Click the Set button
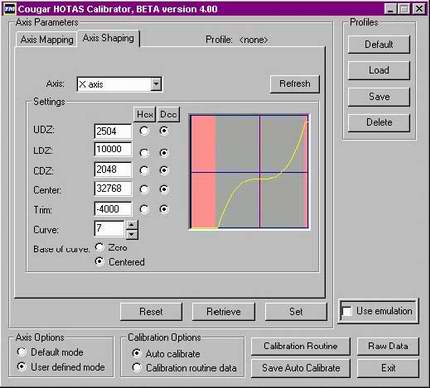Image resolution: width=430 pixels, height=388 pixels. click(x=296, y=312)
